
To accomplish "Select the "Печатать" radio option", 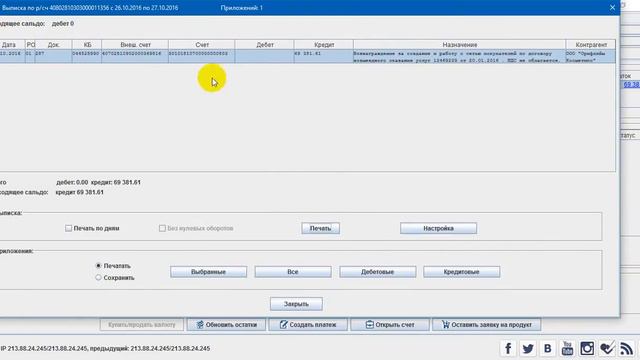I will 98,266.
